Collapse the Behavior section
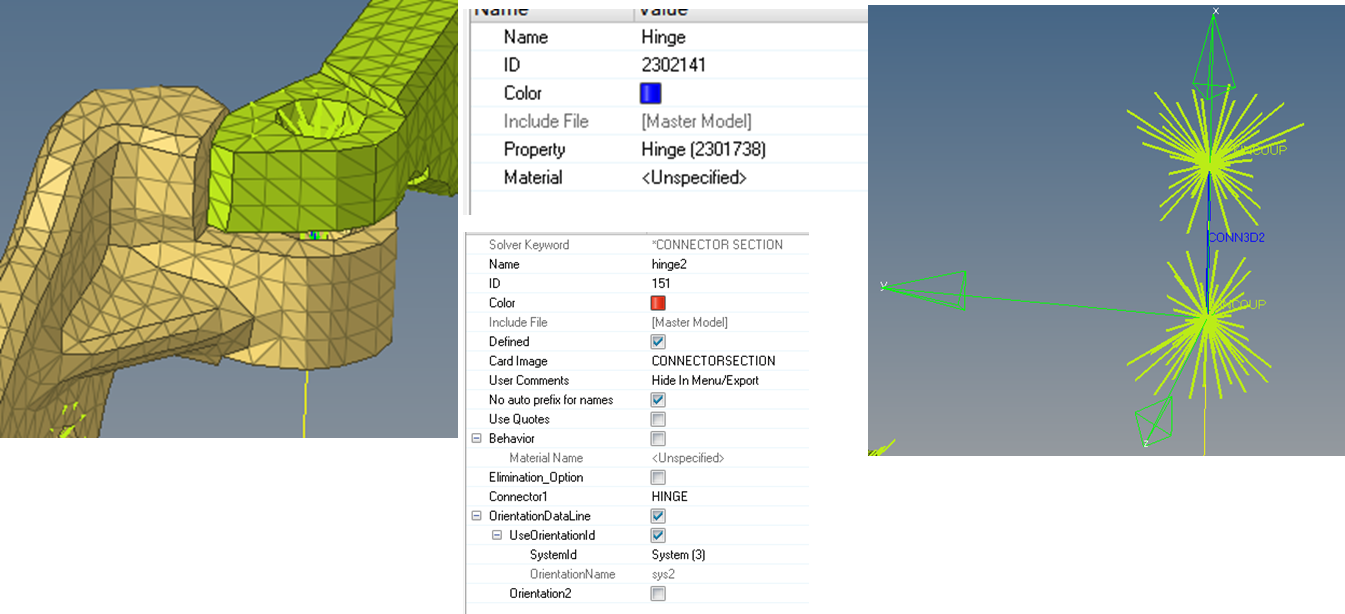 point(476,439)
